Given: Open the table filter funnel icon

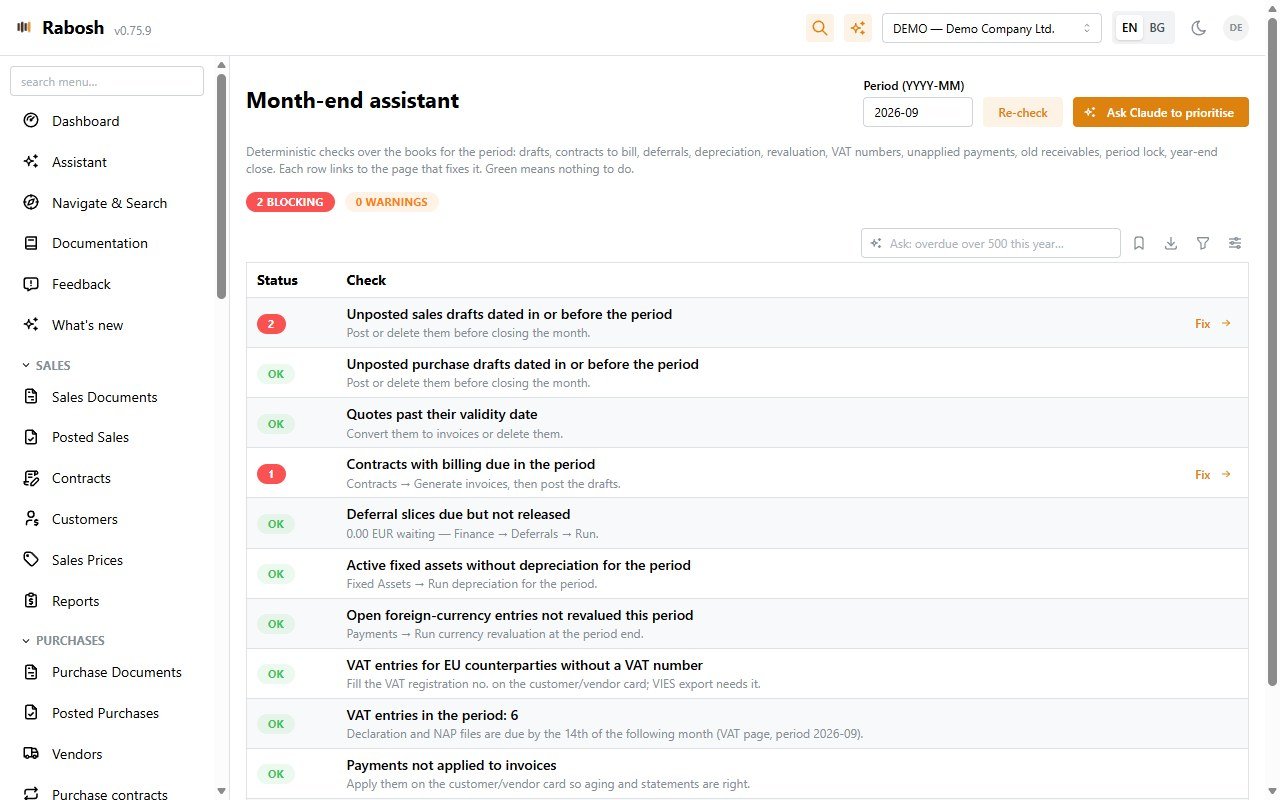Looking at the screenshot, I should [1203, 243].
